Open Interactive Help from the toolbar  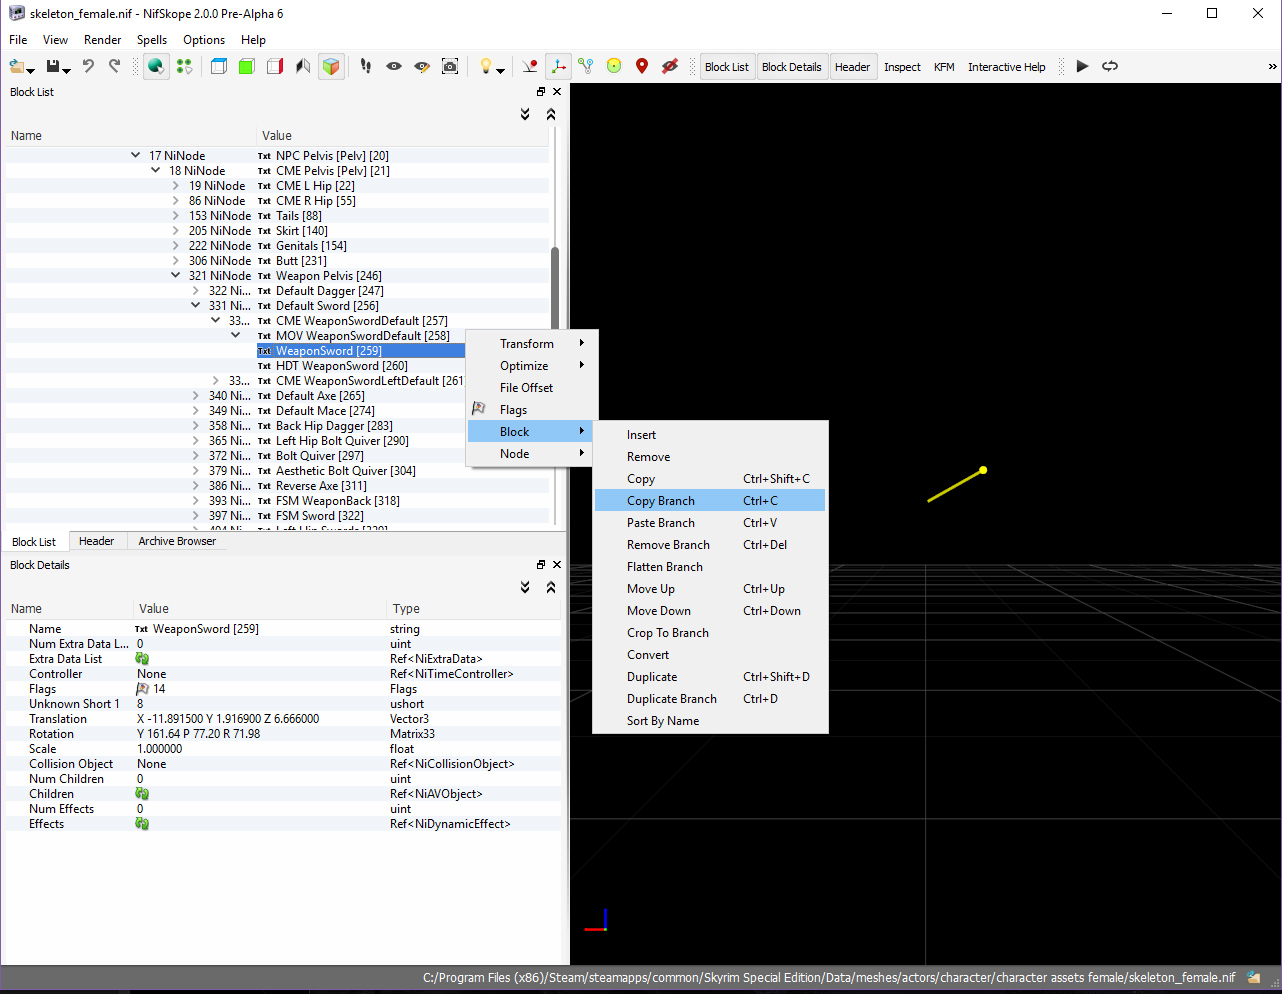(1006, 67)
